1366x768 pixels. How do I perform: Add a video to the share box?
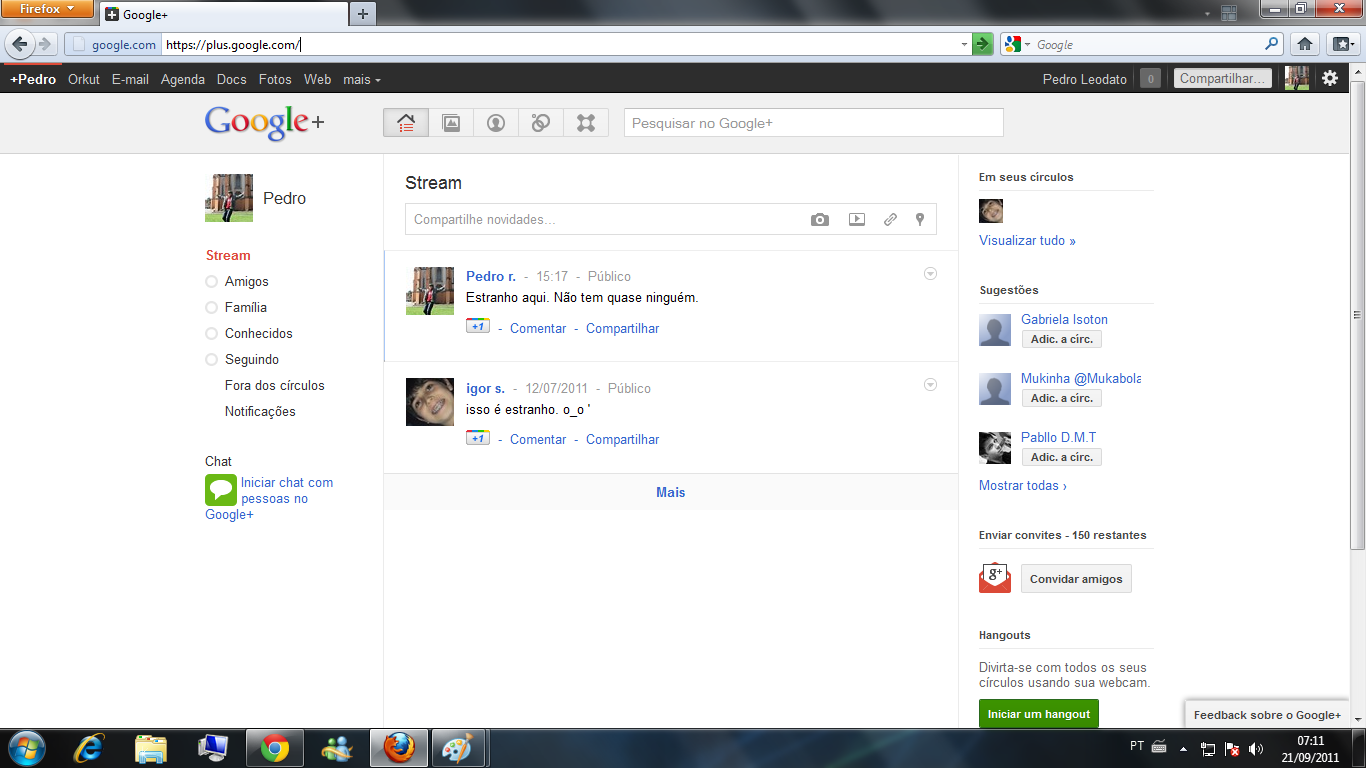point(857,220)
